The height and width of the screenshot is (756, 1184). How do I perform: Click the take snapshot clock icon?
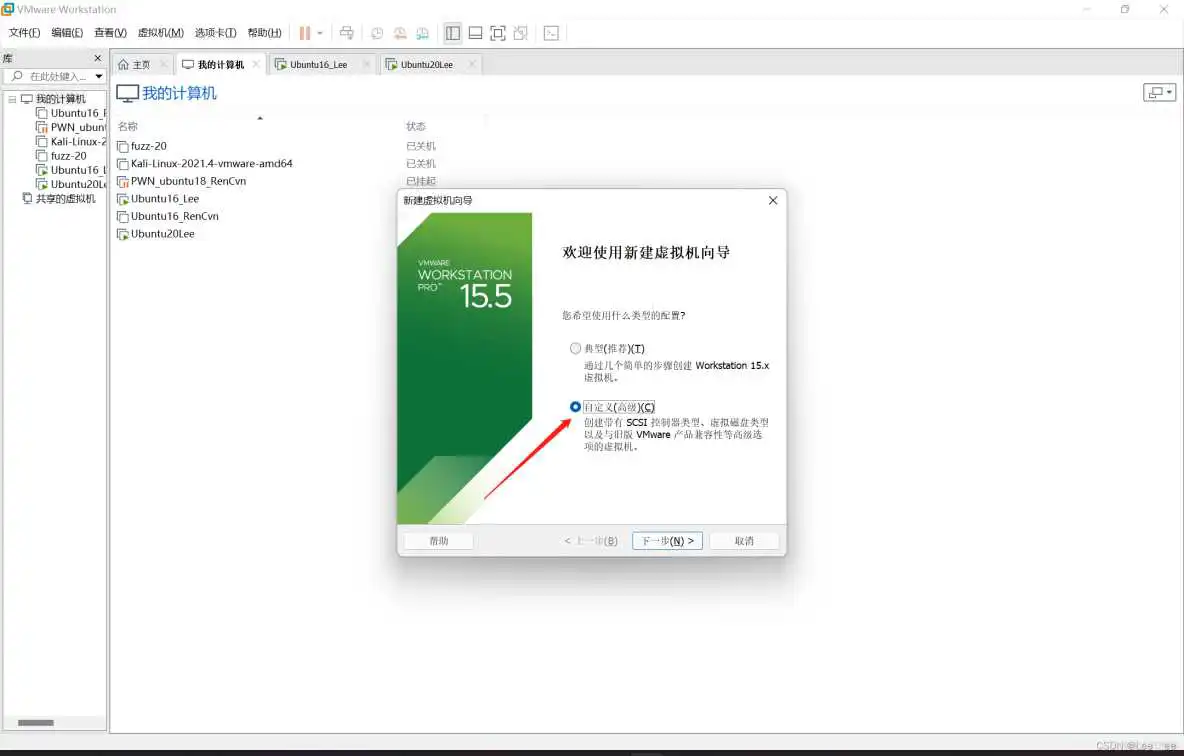click(377, 33)
